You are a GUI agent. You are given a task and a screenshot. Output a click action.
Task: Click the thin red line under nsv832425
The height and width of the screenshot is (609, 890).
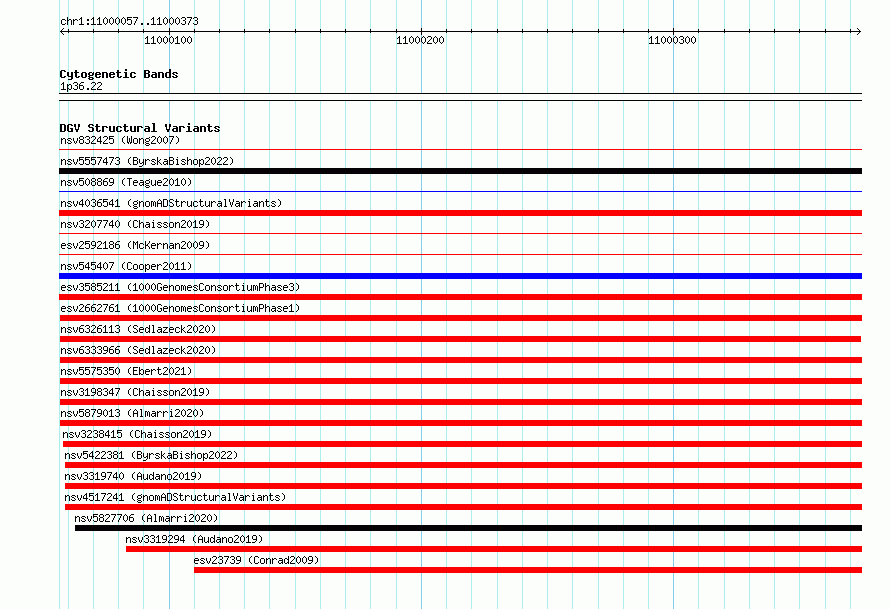pos(460,150)
